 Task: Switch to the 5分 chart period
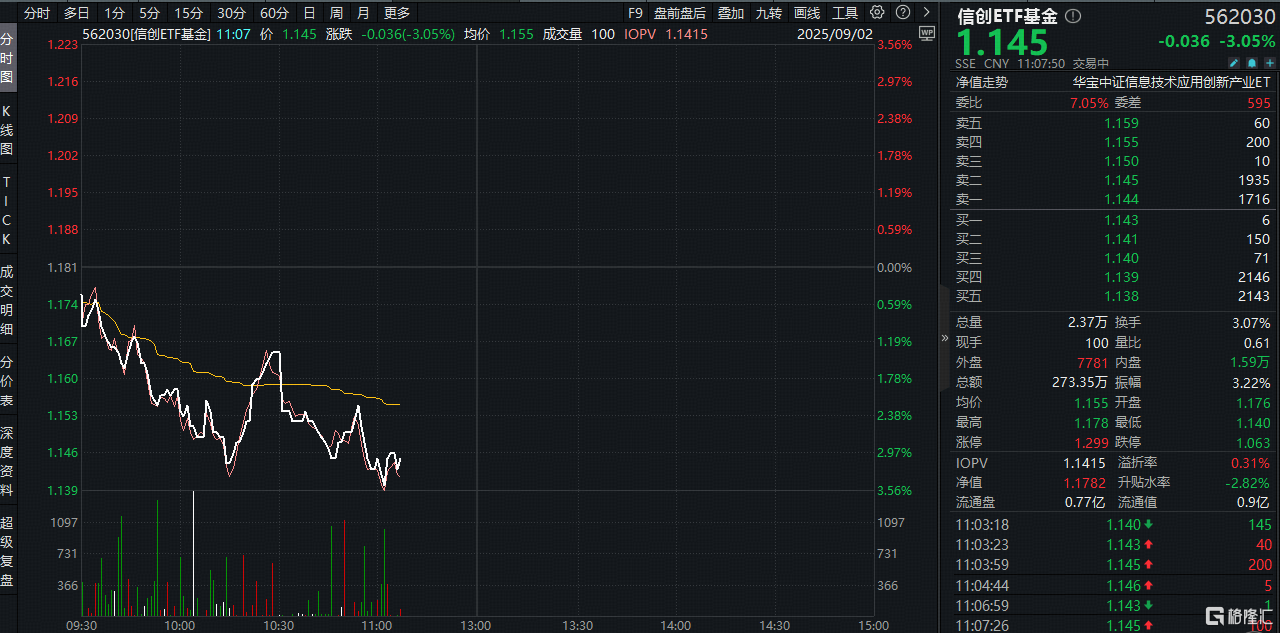click(149, 13)
